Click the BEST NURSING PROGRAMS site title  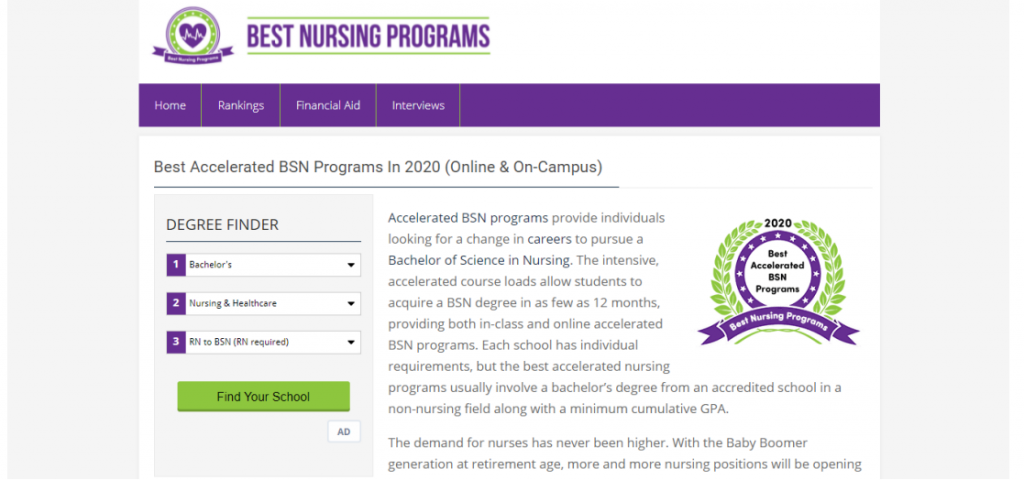(368, 37)
